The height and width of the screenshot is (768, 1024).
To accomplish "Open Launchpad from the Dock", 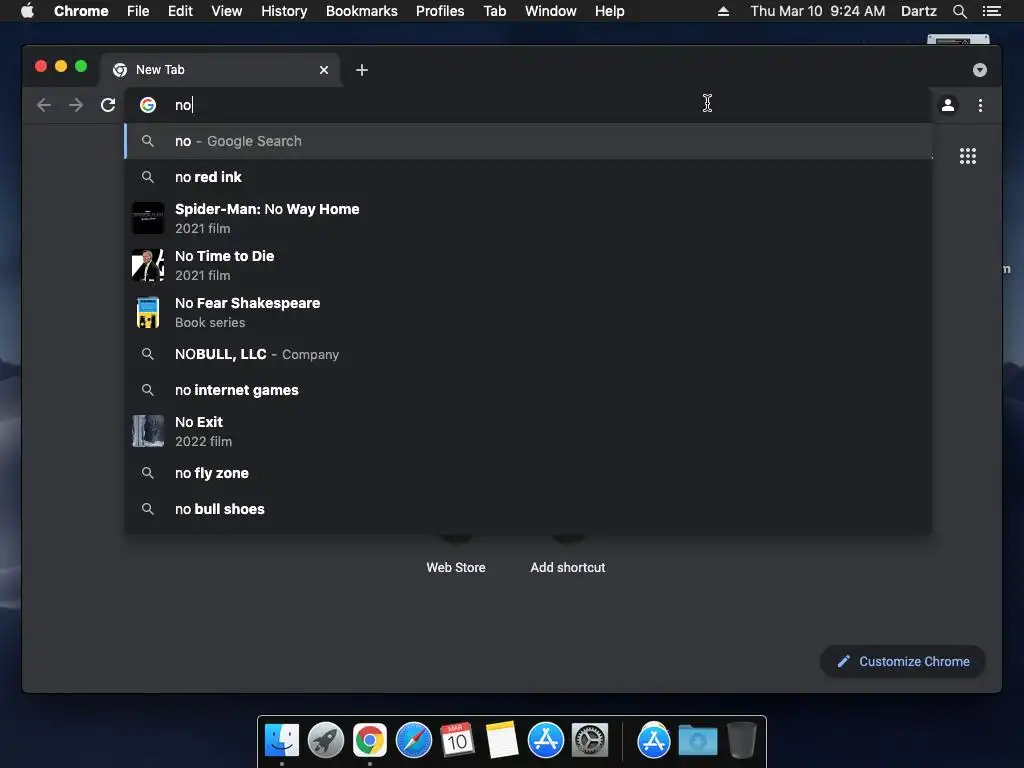I will [x=326, y=741].
